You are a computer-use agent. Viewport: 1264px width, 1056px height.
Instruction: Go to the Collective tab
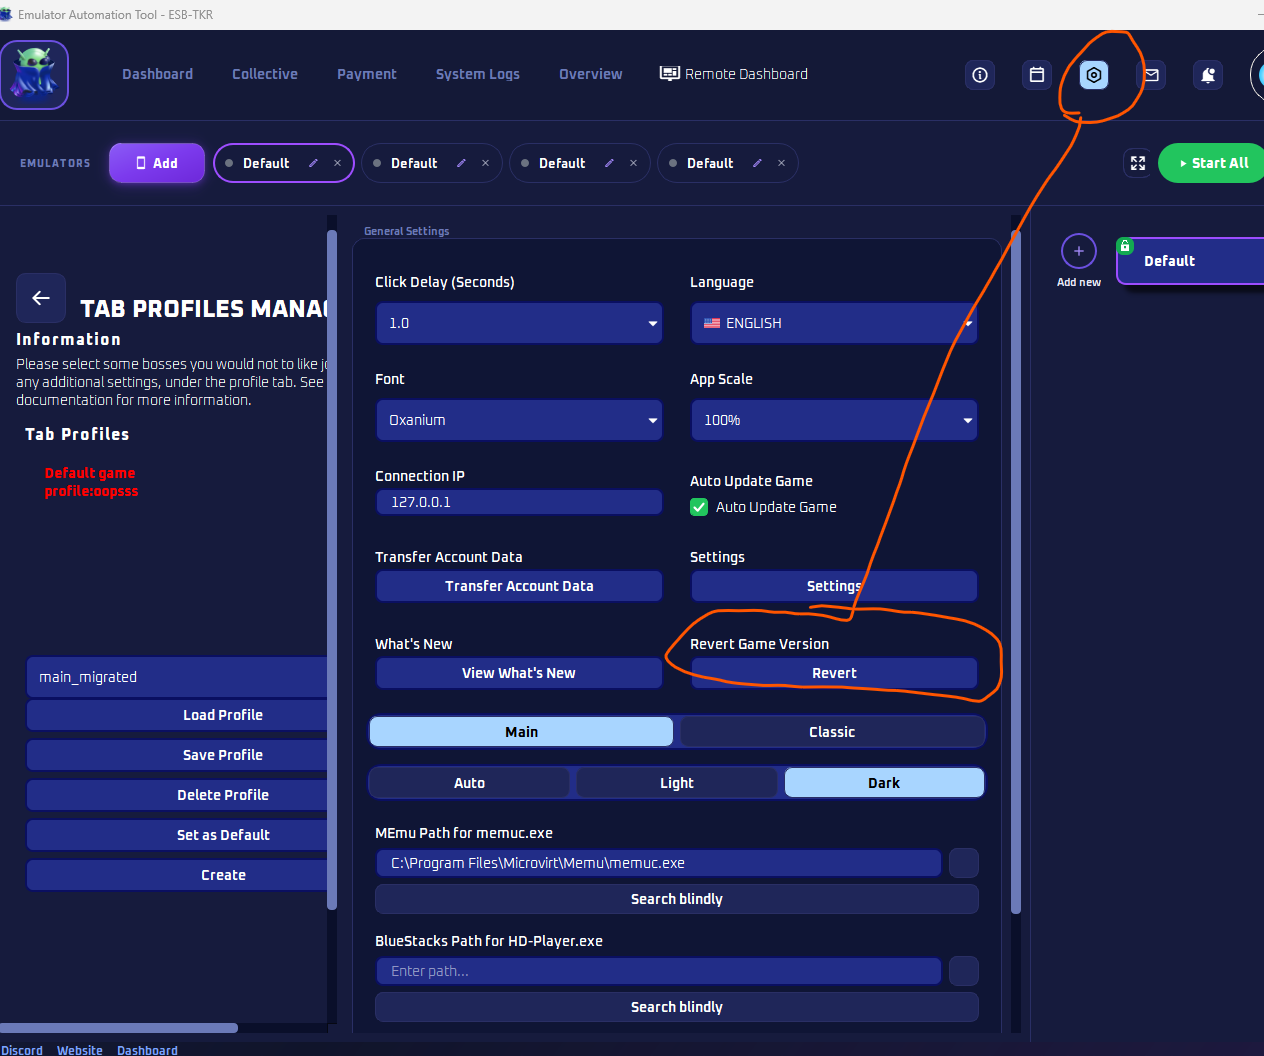point(265,74)
